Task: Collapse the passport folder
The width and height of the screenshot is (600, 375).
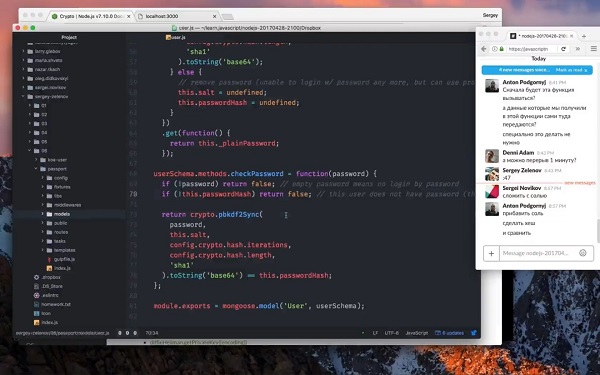Action: pyautogui.click(x=36, y=169)
